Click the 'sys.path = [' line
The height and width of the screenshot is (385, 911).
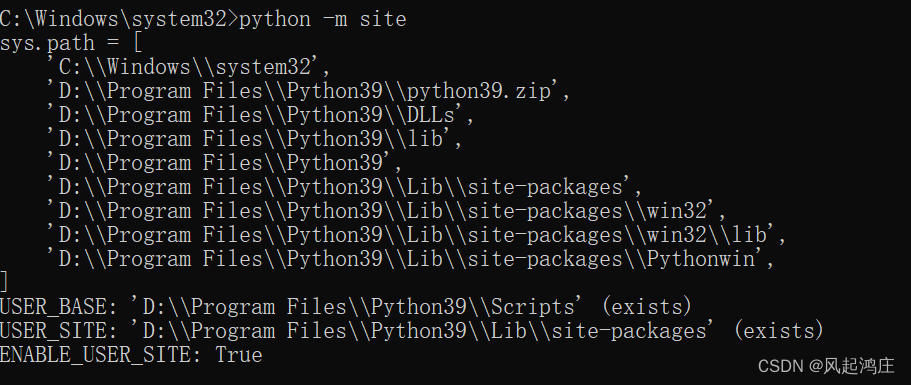click(71, 43)
